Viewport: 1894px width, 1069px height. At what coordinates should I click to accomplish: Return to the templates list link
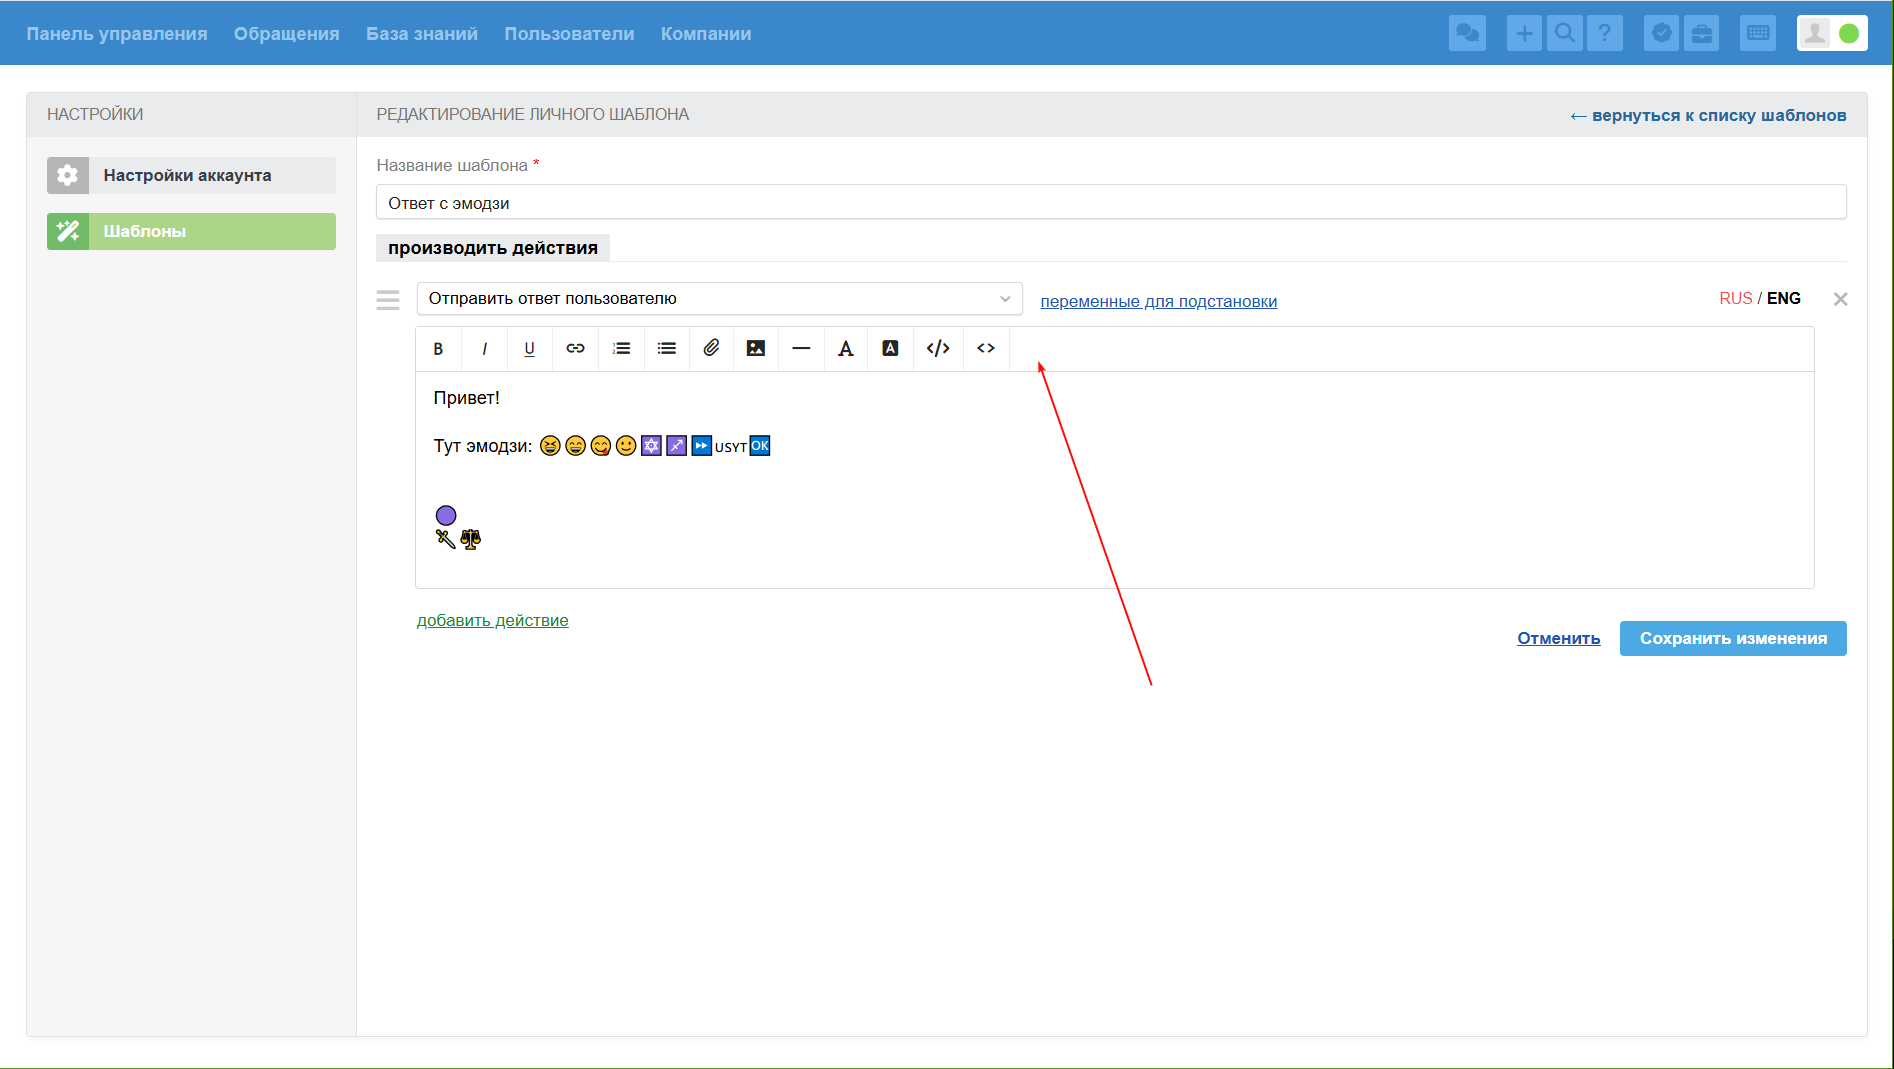click(1708, 116)
